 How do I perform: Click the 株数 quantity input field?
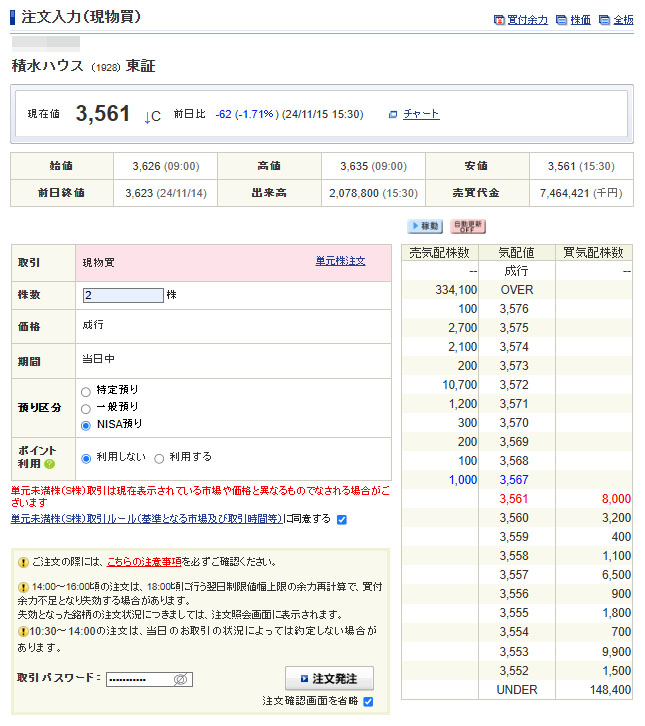(123, 295)
